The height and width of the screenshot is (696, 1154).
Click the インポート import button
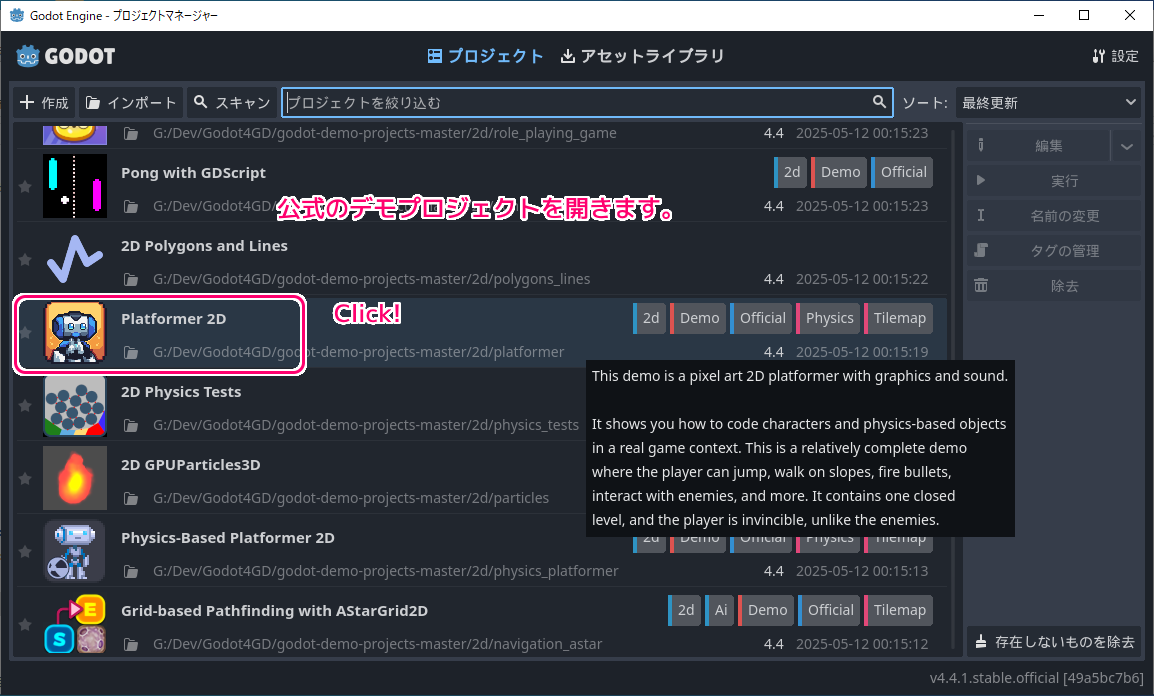click(x=131, y=102)
